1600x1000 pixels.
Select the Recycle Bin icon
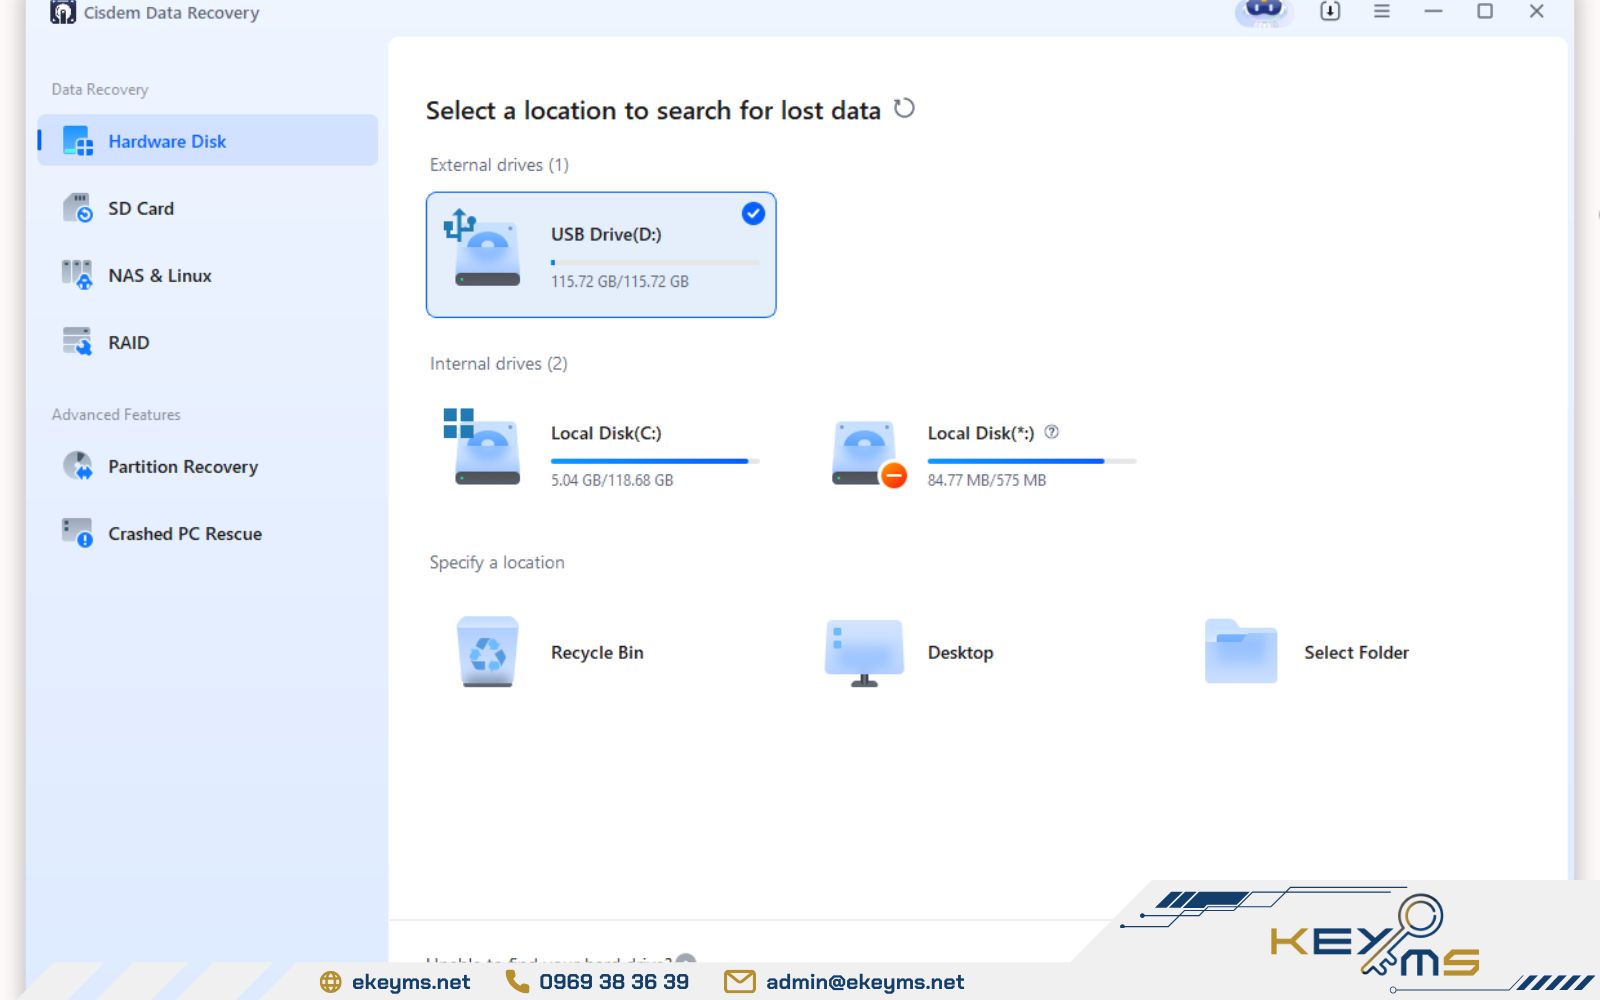[x=488, y=652]
